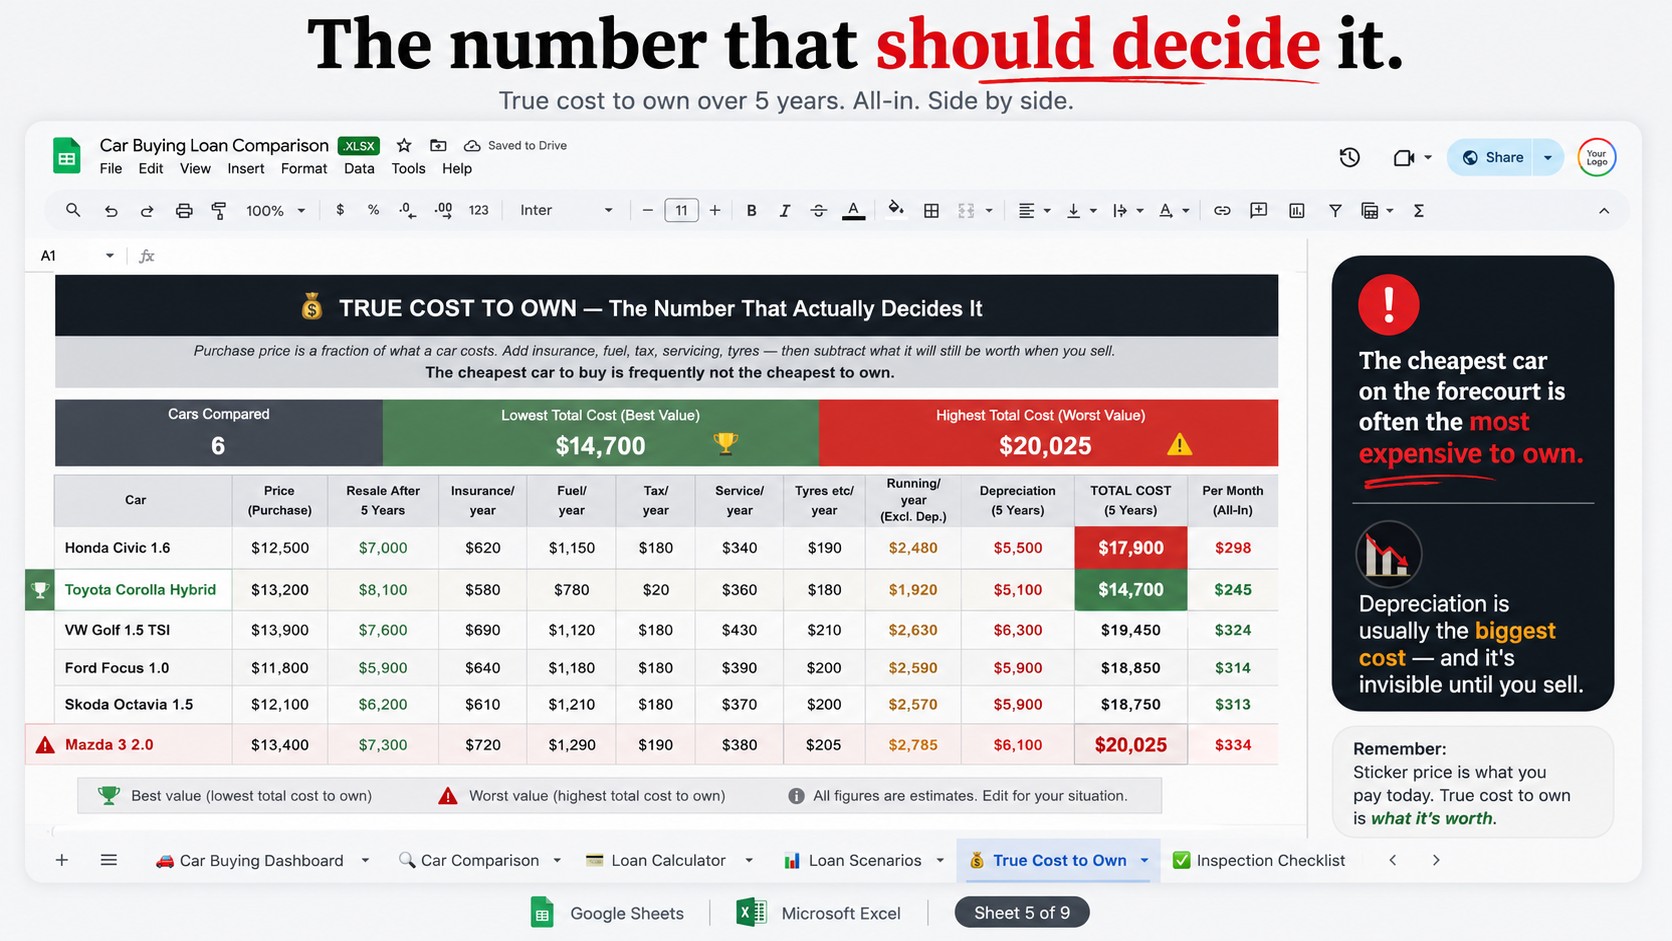Print the spreadsheet

point(184,211)
